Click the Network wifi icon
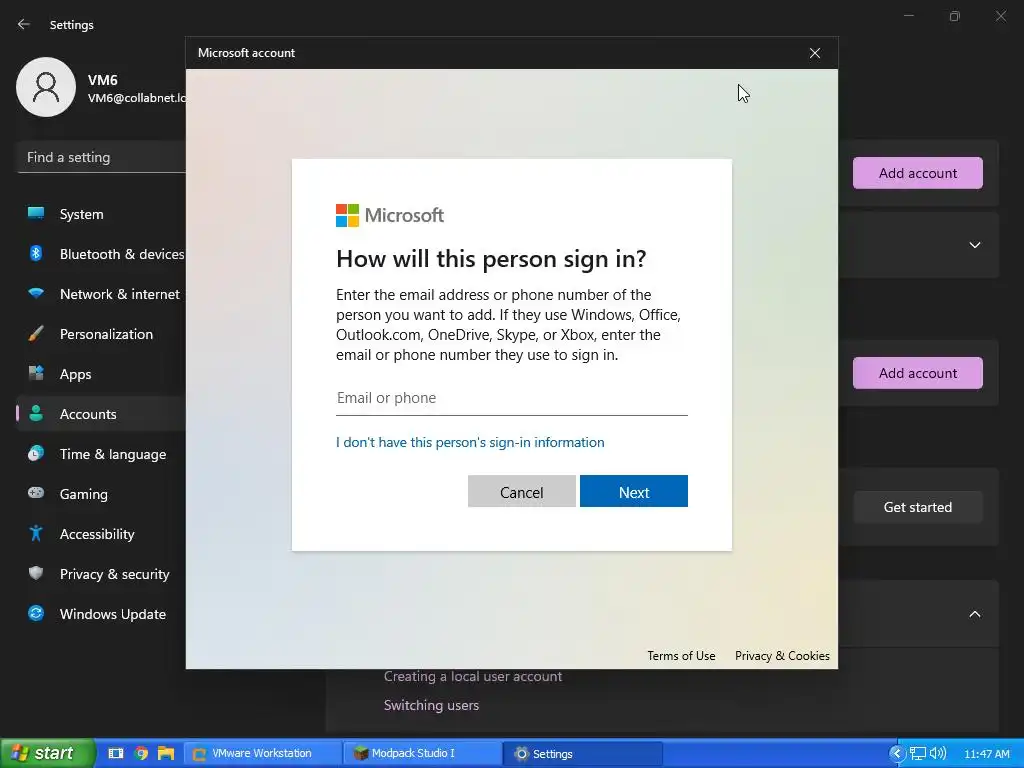Image resolution: width=1024 pixels, height=768 pixels. 36,293
